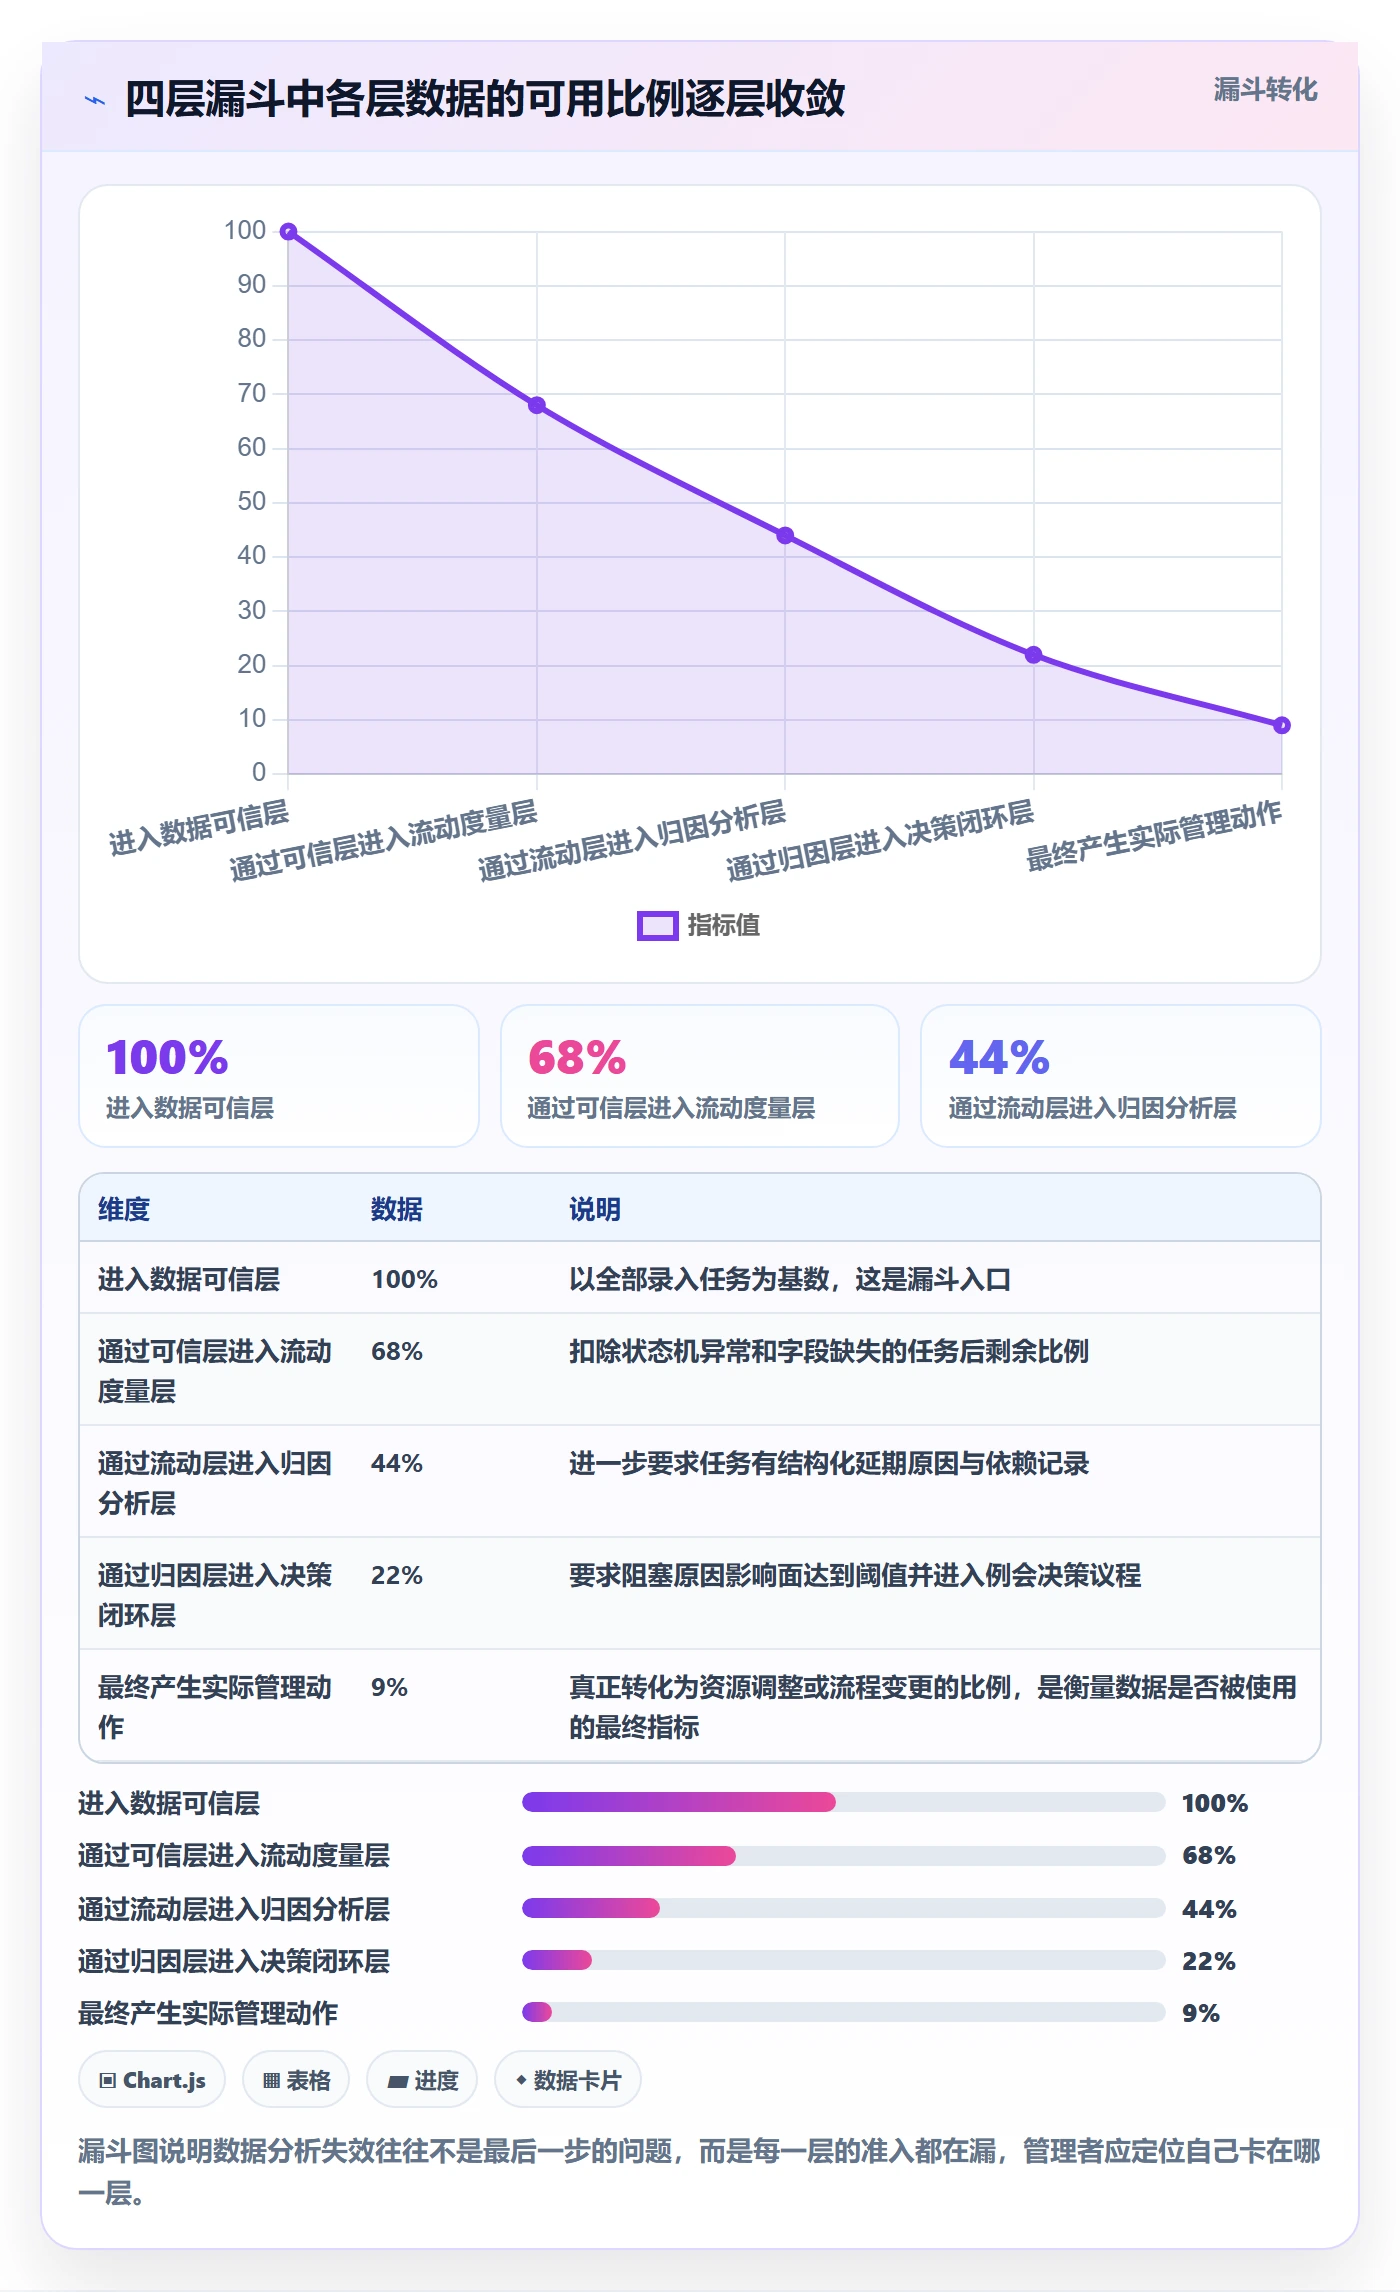This screenshot has height=2292, width=1400.
Task: Click the 最终产生实际管理动作 progress bar
Action: tap(843, 2012)
